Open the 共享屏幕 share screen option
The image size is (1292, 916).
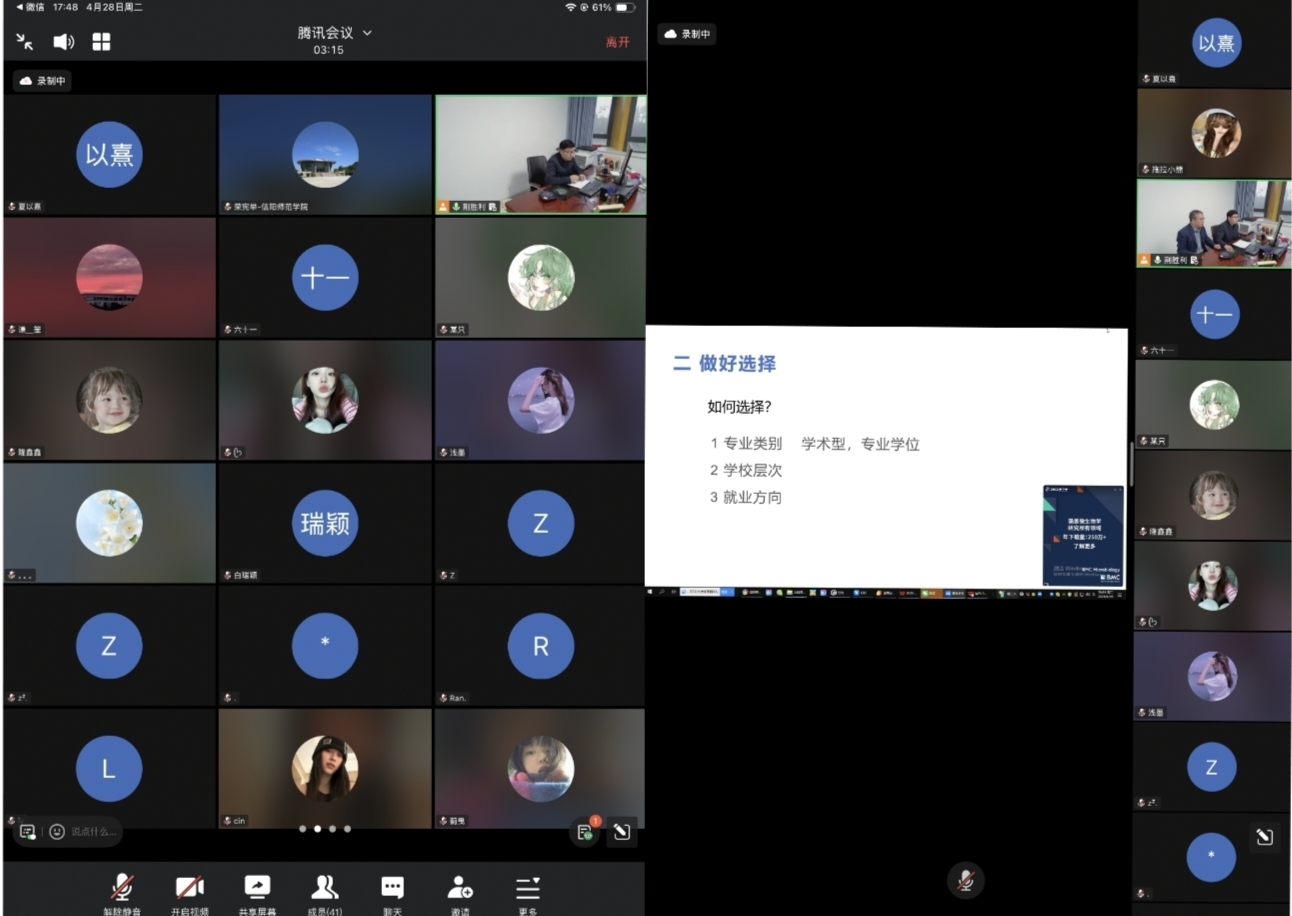[x=257, y=888]
